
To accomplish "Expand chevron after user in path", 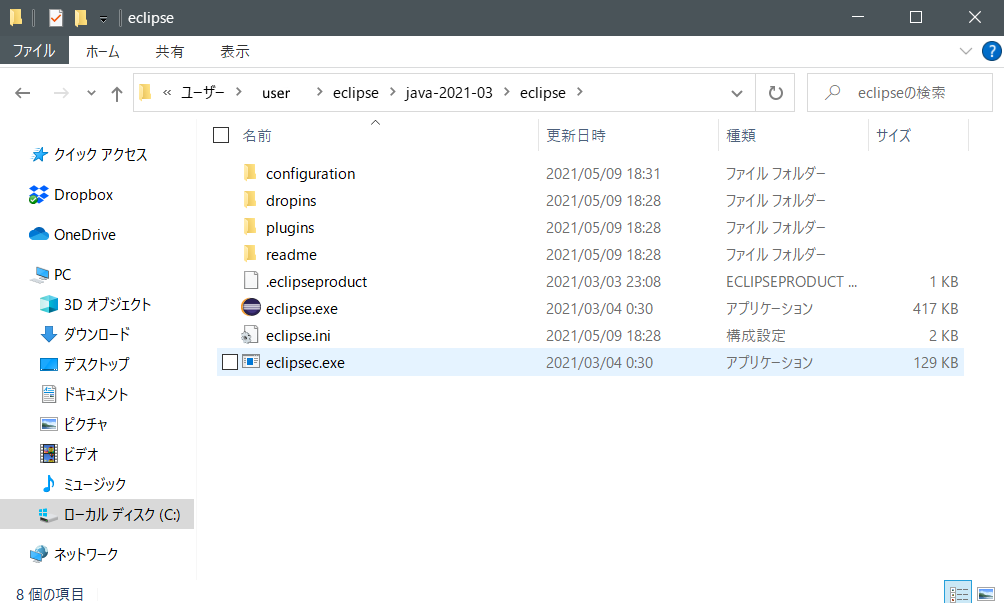I will click(319, 92).
